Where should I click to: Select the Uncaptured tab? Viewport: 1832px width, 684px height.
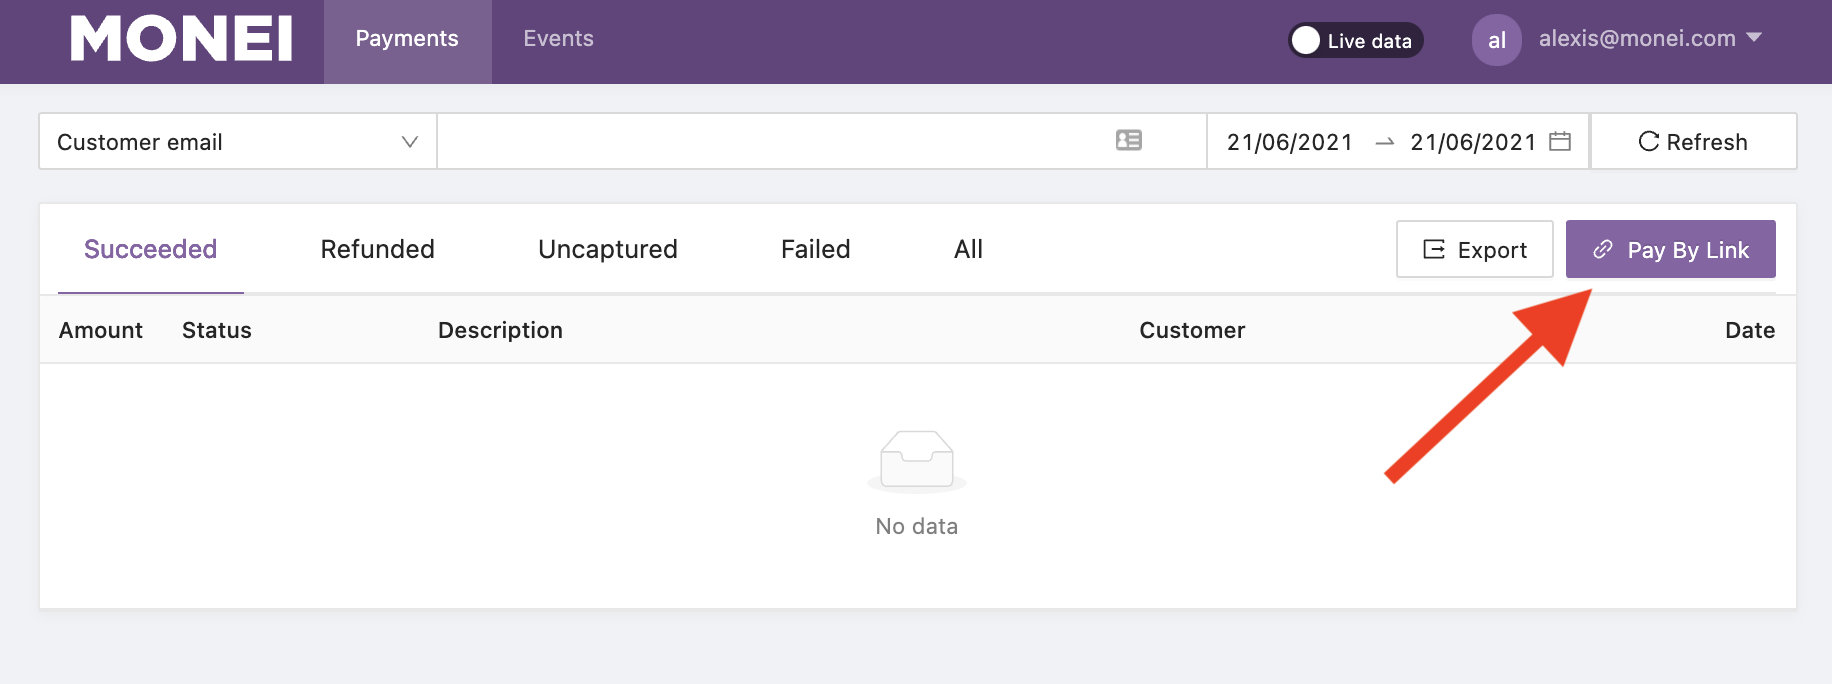608,249
